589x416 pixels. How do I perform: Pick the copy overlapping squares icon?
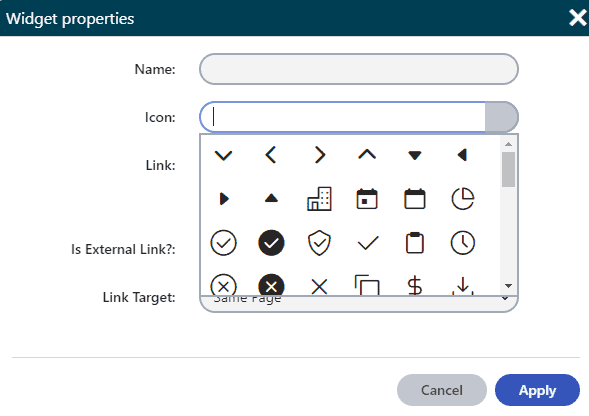(x=367, y=285)
